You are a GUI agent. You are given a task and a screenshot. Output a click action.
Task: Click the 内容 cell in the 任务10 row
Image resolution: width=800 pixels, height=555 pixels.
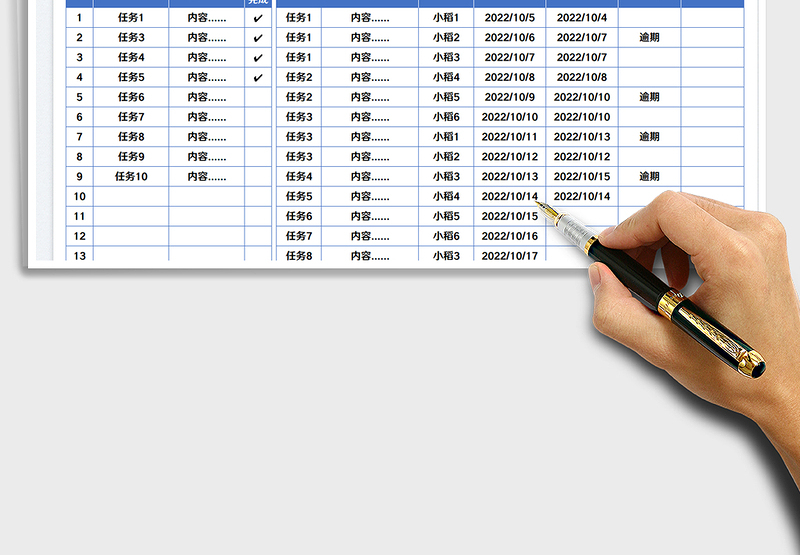207,176
